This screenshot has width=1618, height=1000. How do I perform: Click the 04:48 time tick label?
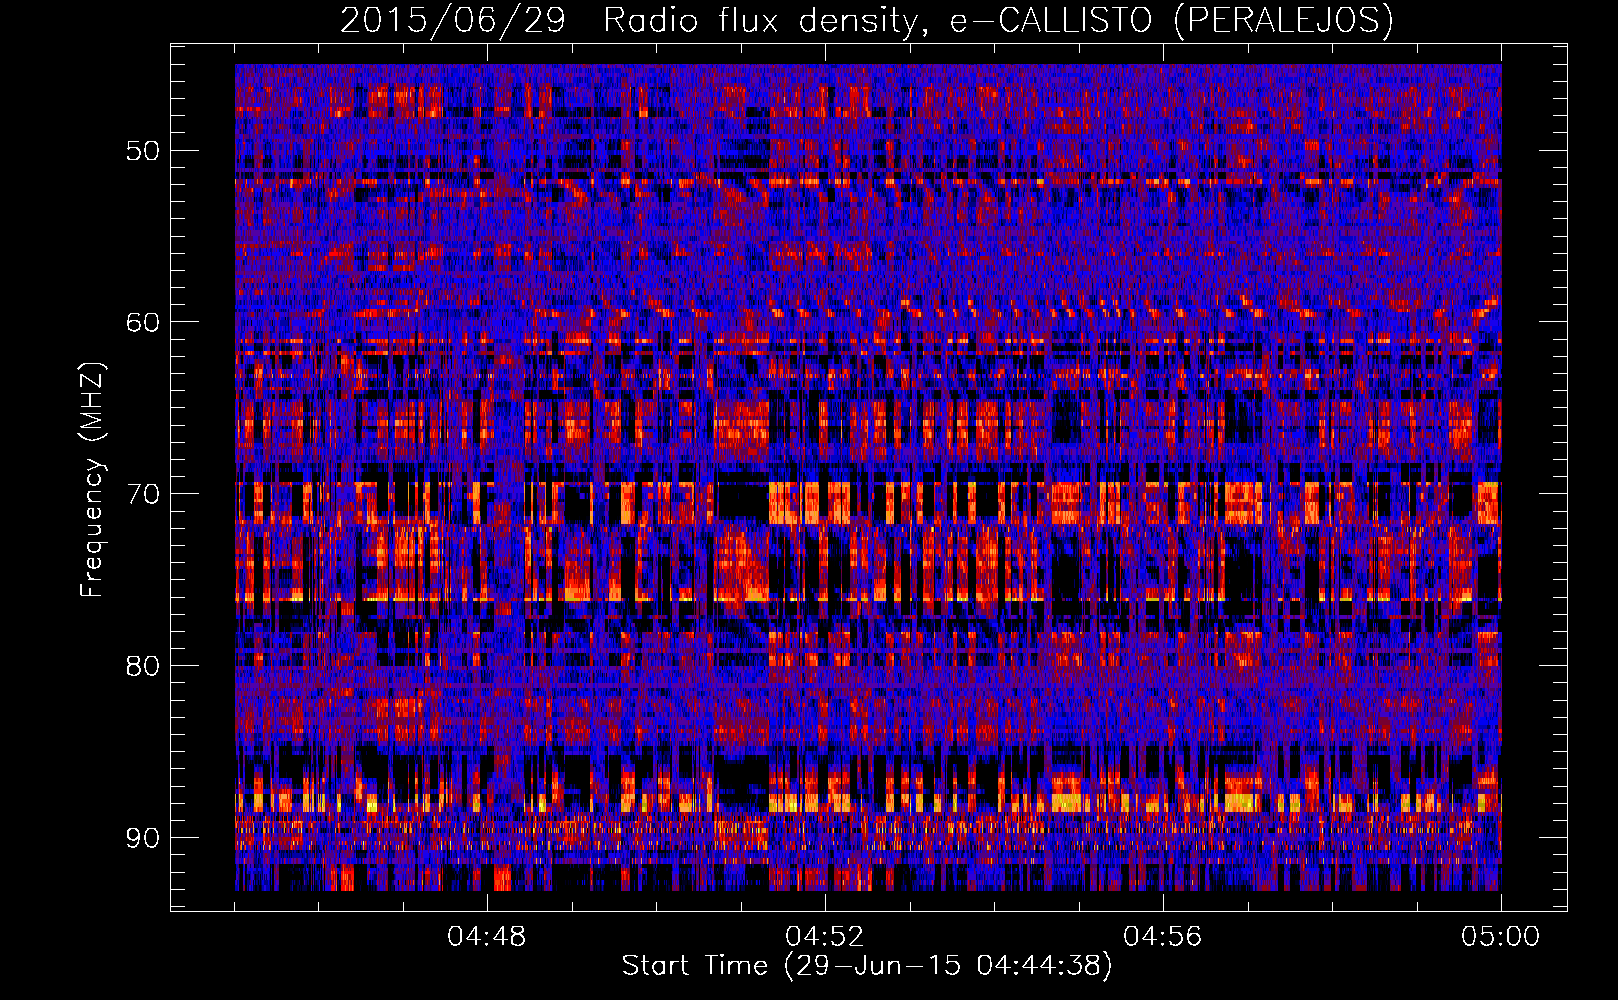point(487,937)
